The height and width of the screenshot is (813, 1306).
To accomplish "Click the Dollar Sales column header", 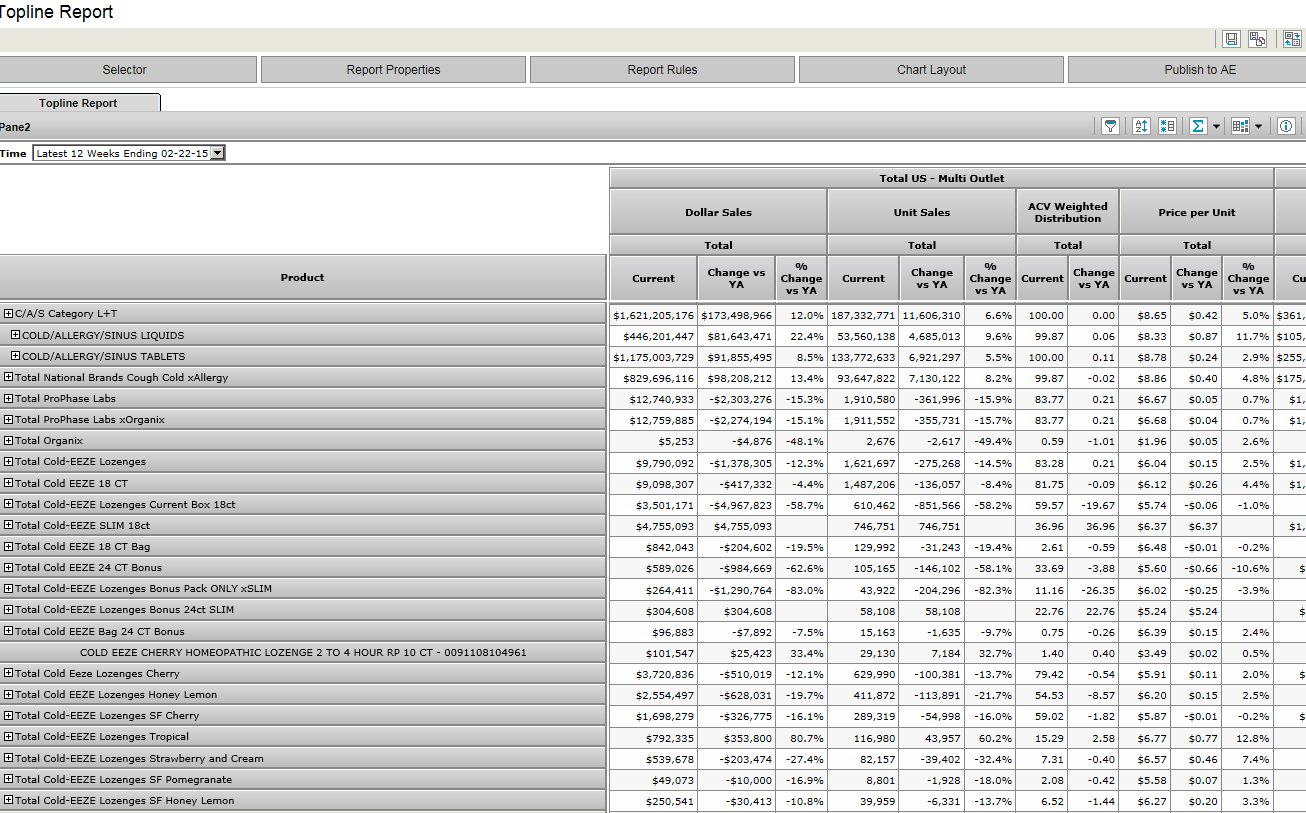I will [718, 212].
